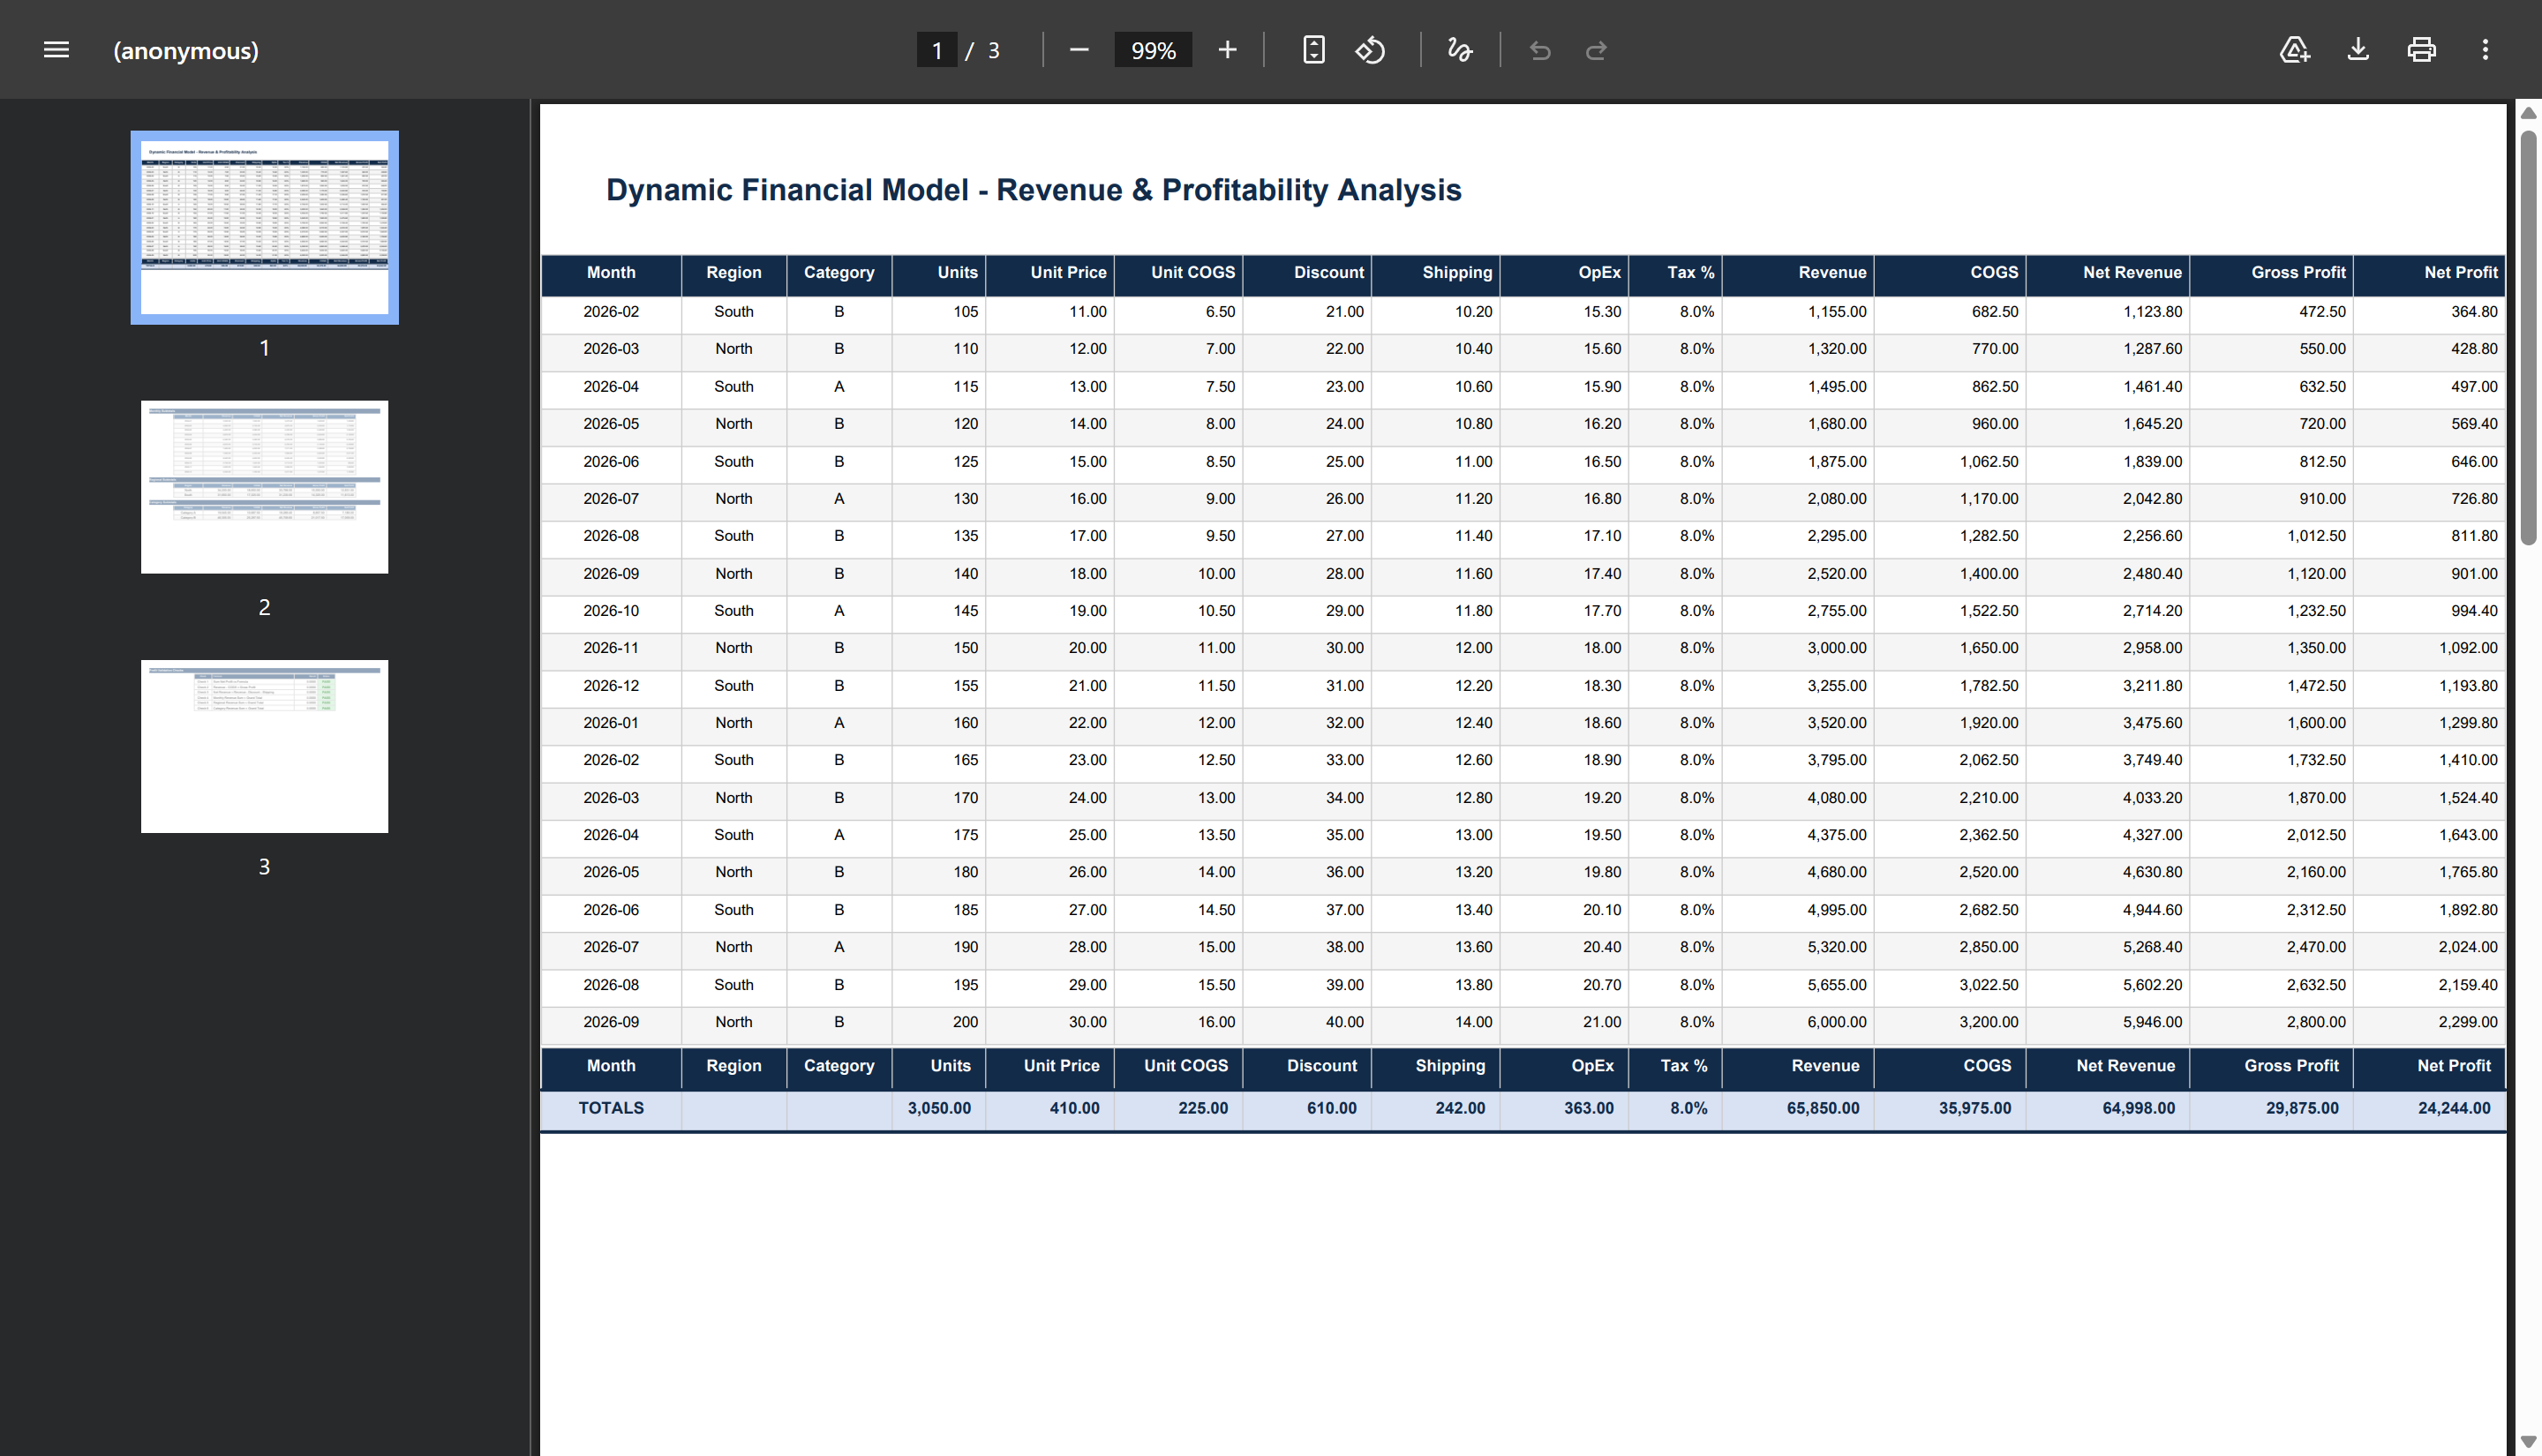Image resolution: width=2542 pixels, height=1456 pixels.
Task: Save the document to Google Drive
Action: tap(2294, 50)
